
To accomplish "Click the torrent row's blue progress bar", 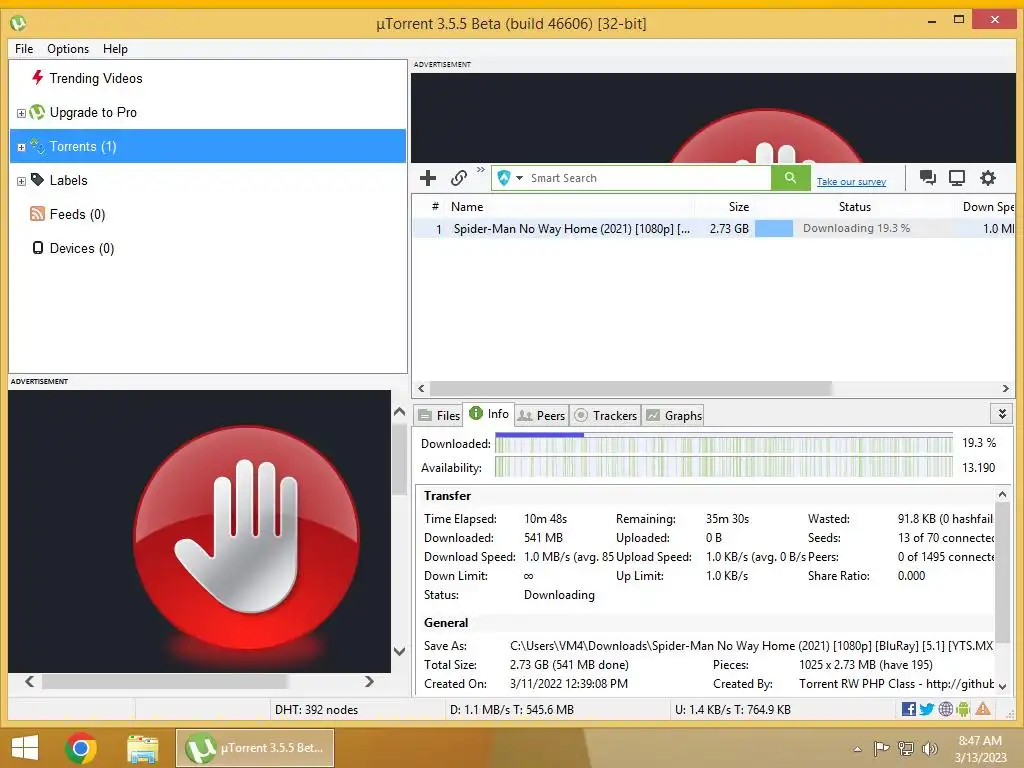I will [x=774, y=228].
